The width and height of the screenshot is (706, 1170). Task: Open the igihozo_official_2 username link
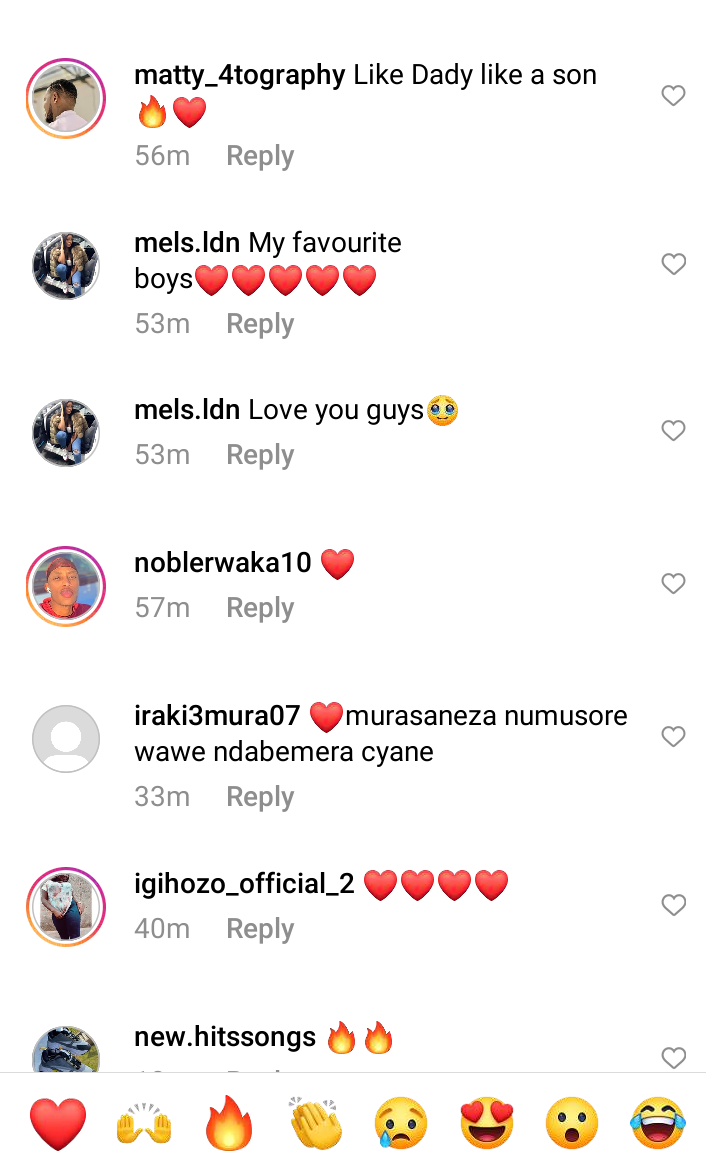coord(244,884)
